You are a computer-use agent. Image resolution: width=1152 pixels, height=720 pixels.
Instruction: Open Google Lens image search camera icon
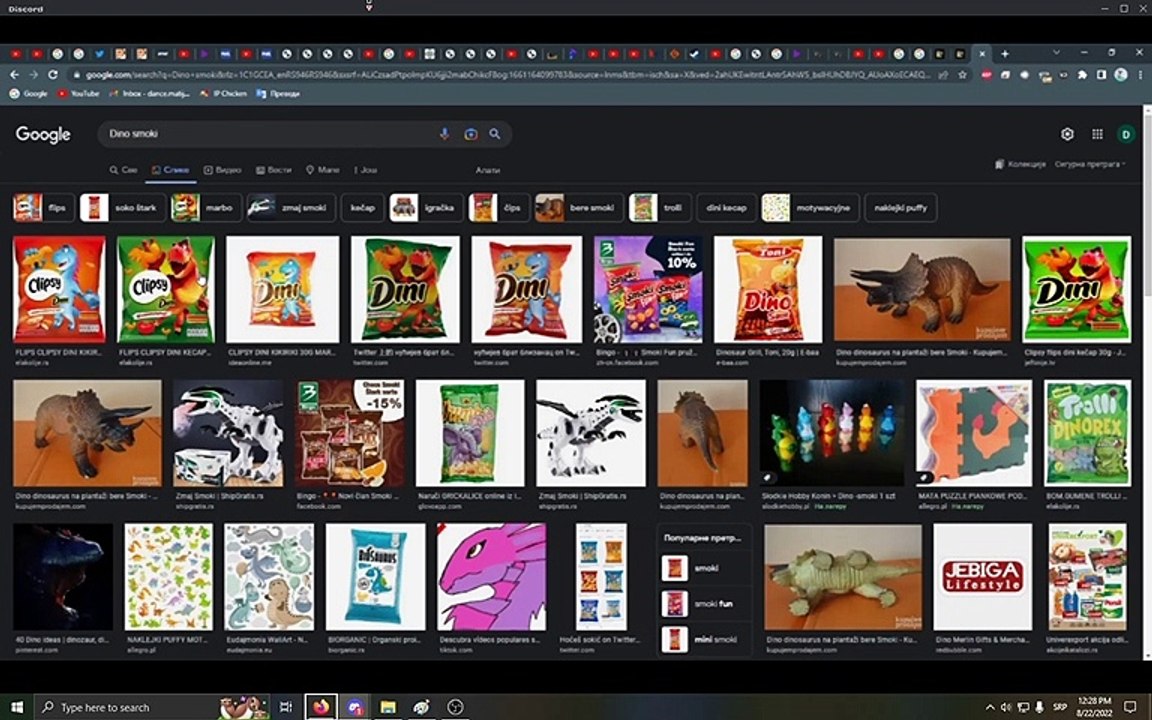point(470,134)
